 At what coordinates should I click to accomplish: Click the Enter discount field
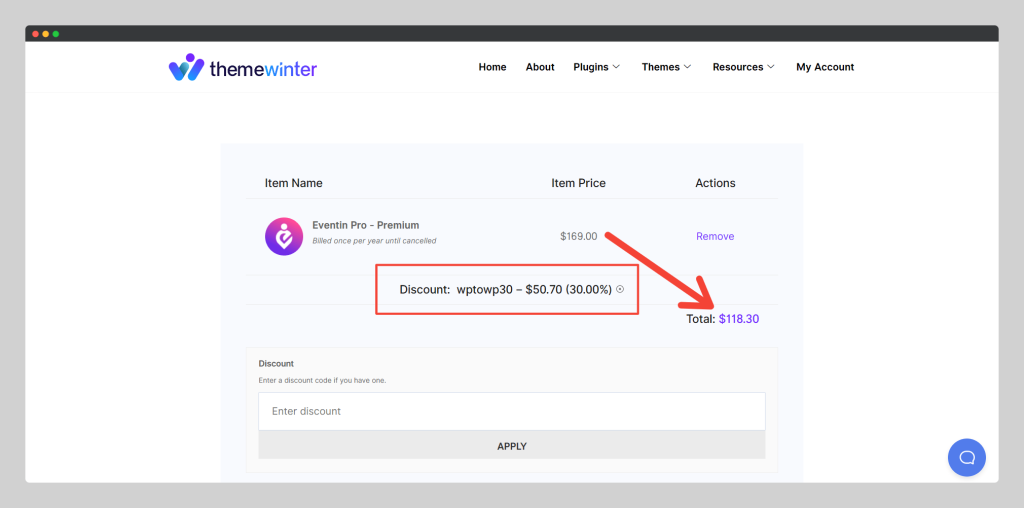coord(512,411)
